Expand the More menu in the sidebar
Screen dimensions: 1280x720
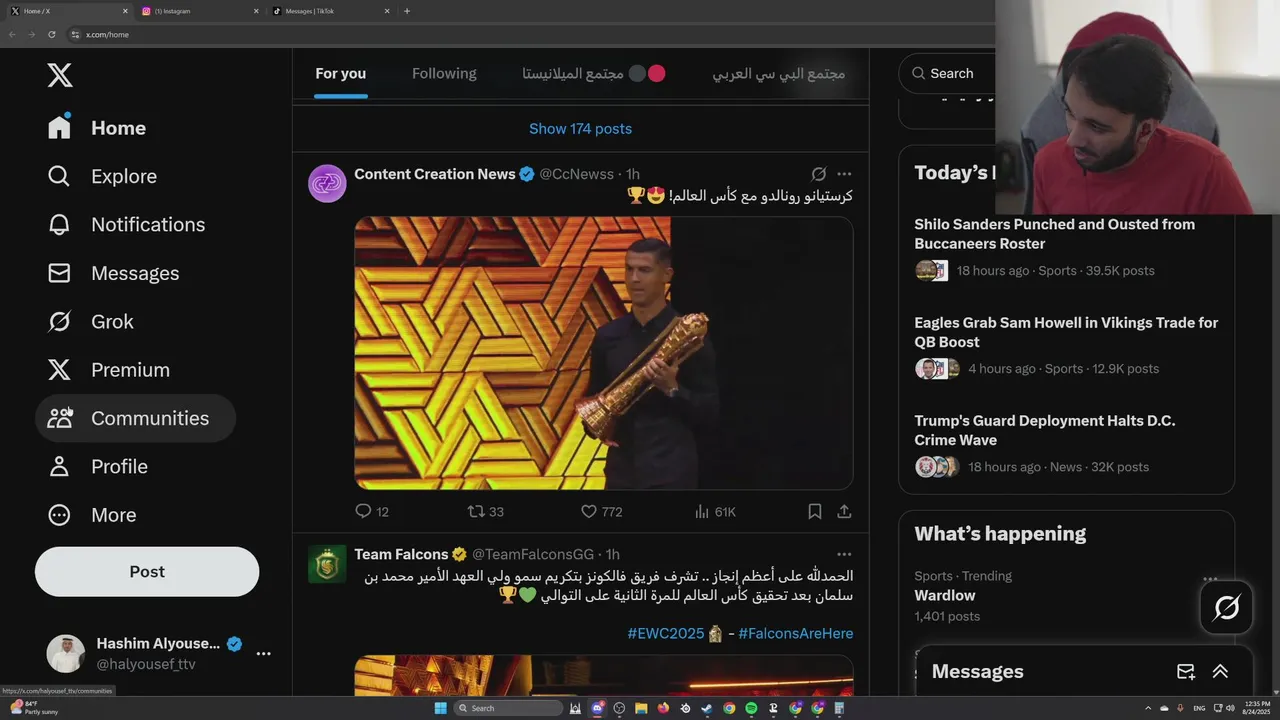pos(92,515)
